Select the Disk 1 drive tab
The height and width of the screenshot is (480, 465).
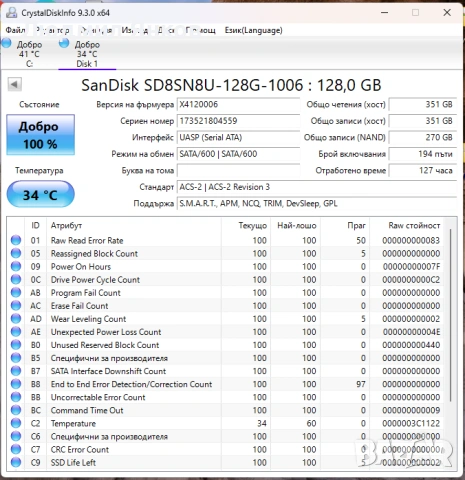[87, 54]
